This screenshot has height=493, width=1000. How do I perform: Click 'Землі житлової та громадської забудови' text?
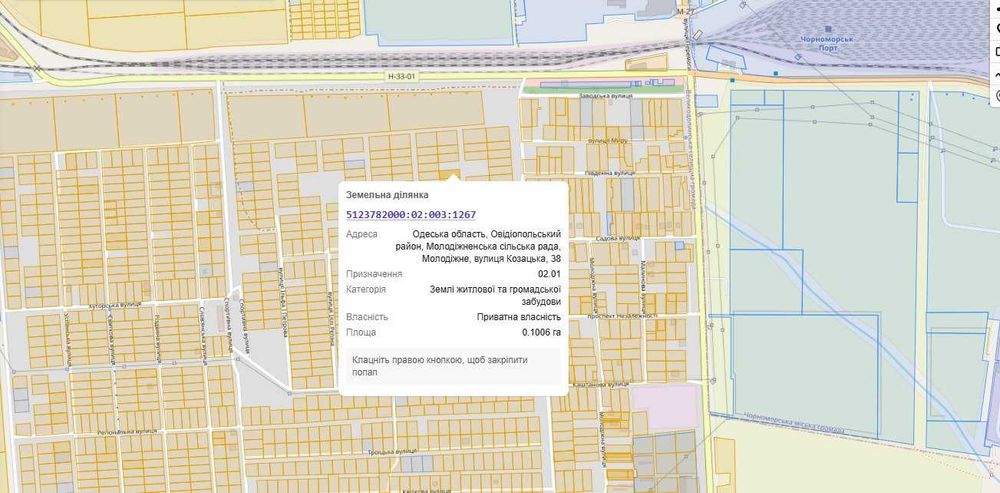coord(496,295)
